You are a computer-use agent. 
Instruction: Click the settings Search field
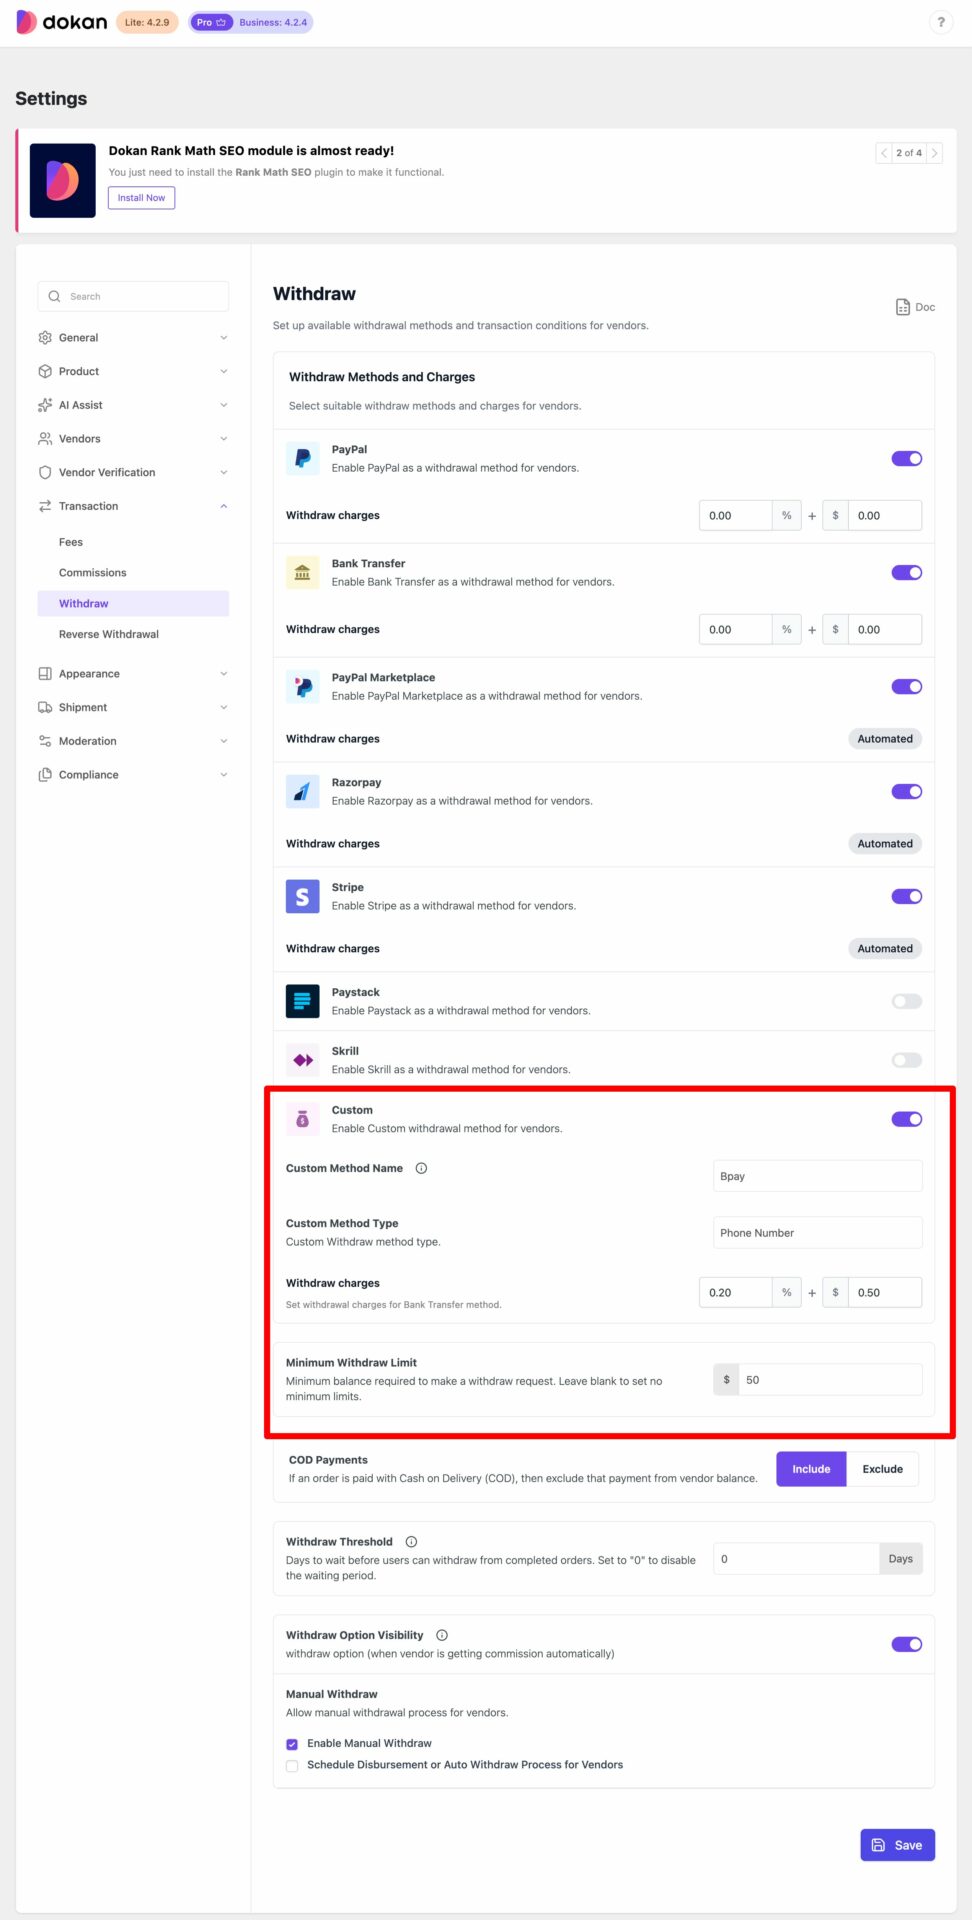pyautogui.click(x=133, y=296)
